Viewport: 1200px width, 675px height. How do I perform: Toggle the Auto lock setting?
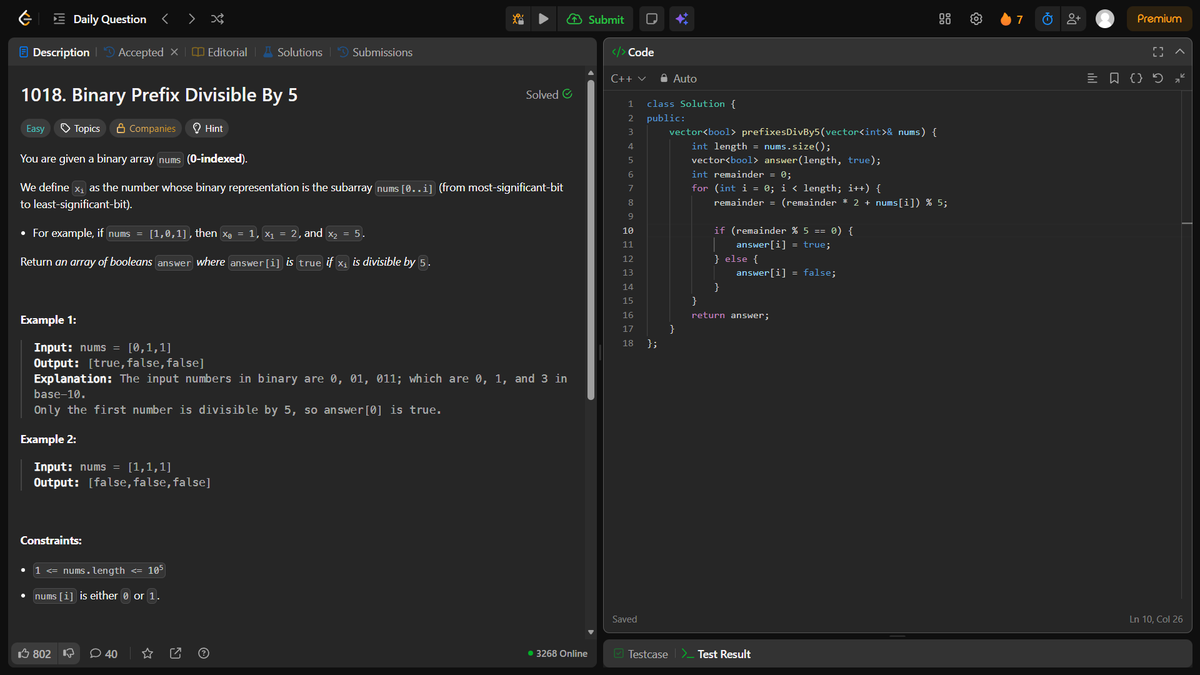pos(679,78)
